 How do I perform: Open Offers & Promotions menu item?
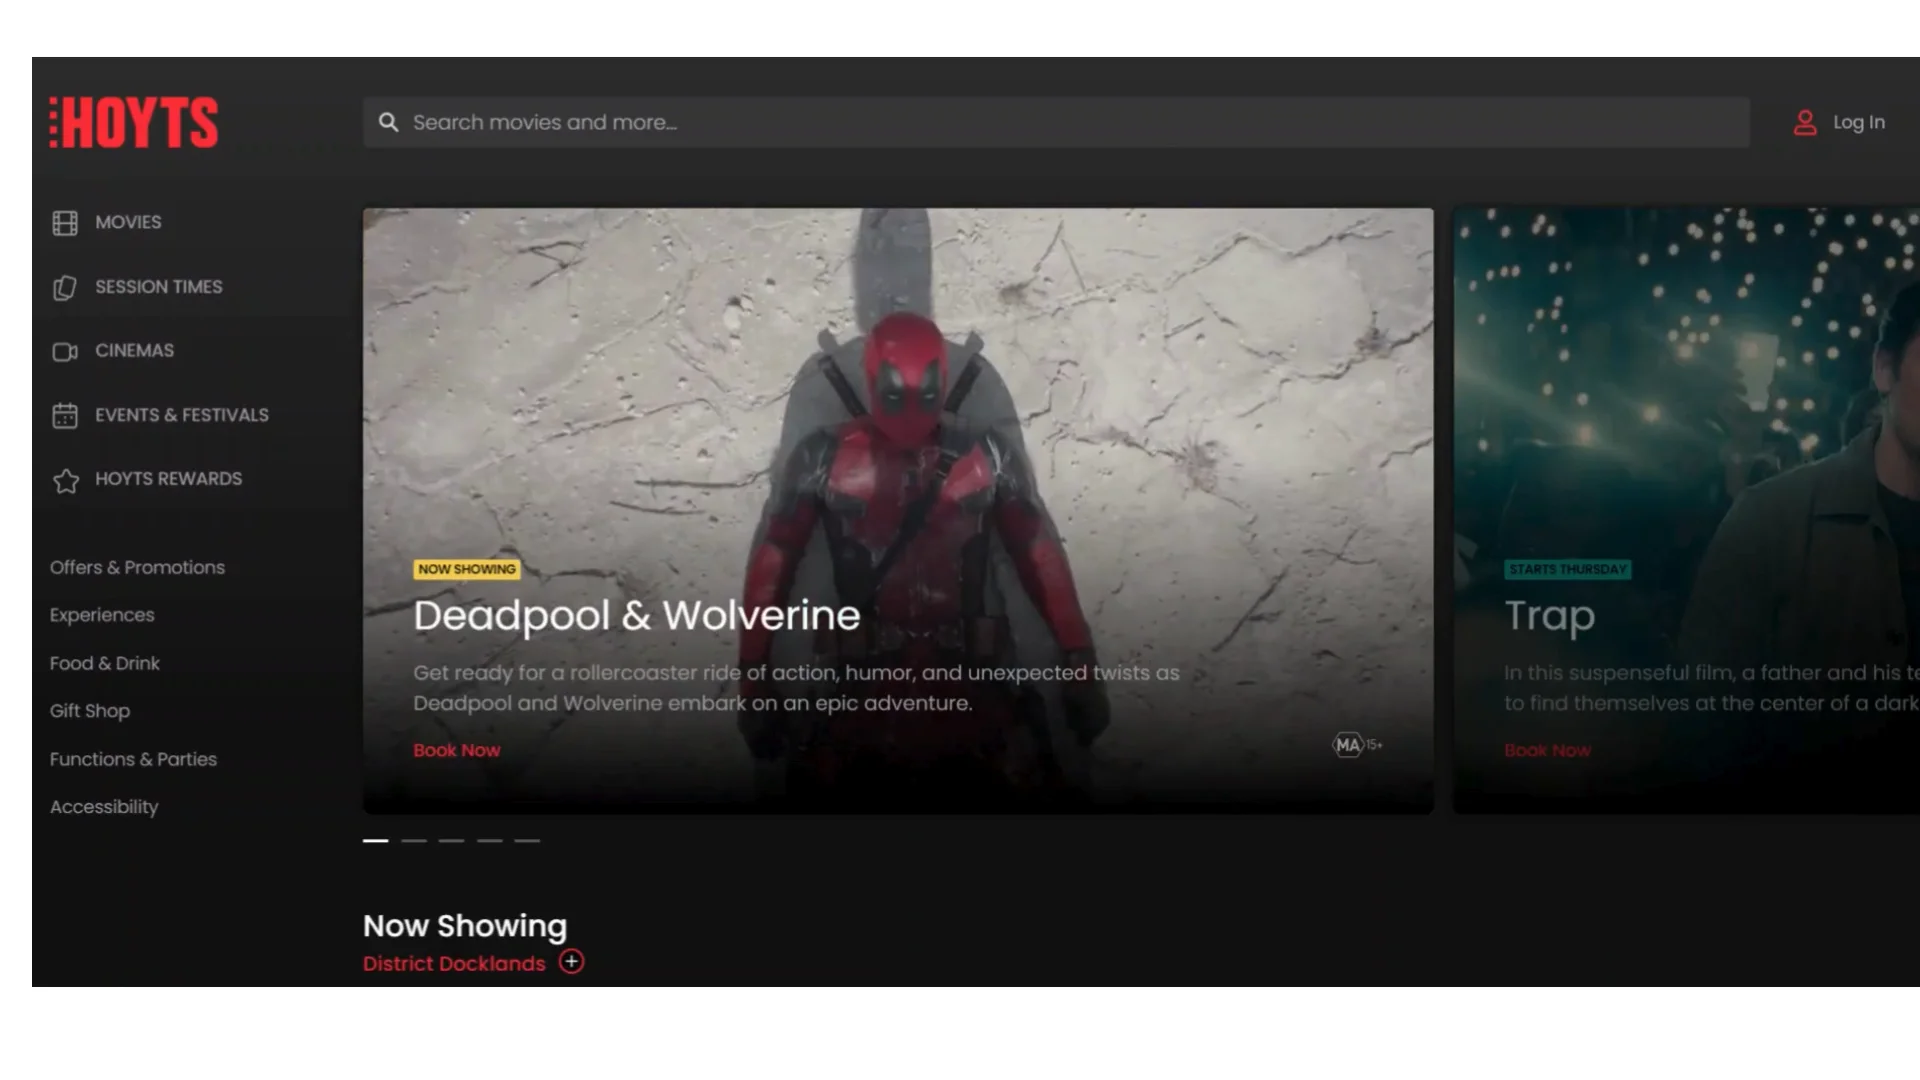137,568
